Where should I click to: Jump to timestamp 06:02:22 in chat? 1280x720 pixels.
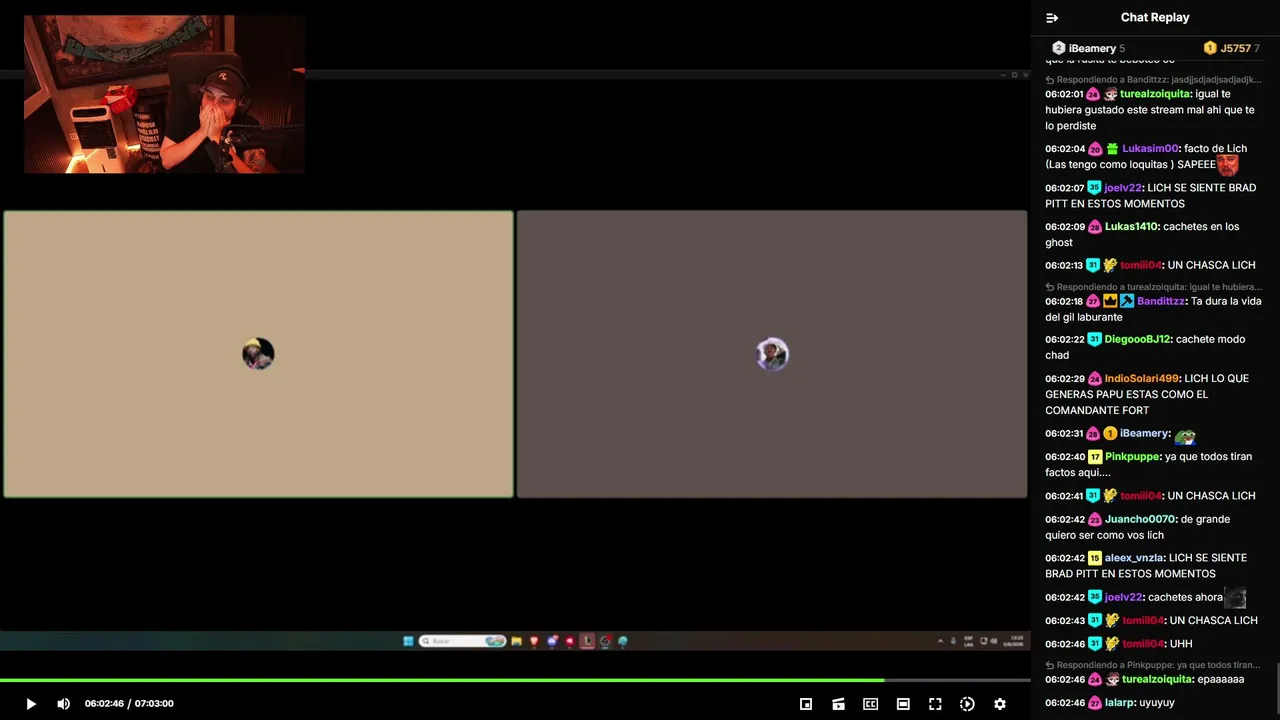(x=1065, y=340)
